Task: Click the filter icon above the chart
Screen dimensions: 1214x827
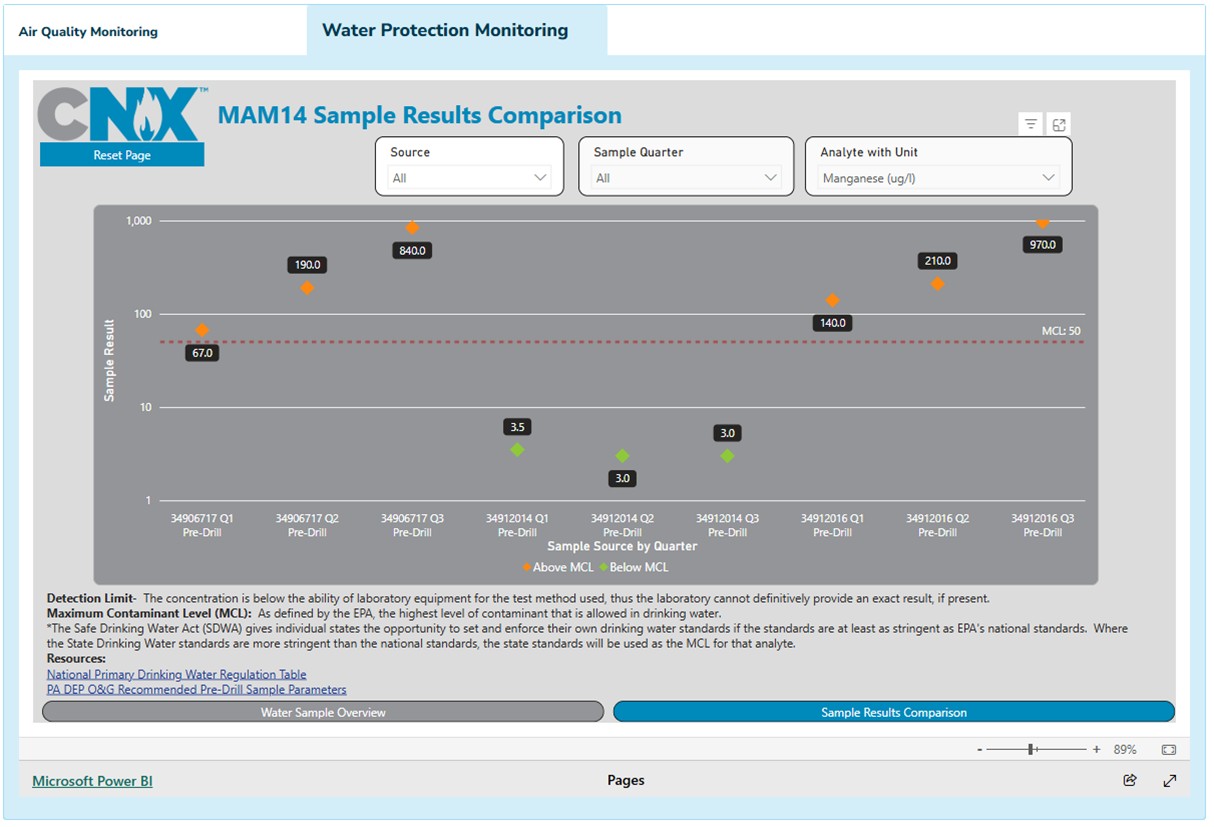Action: tap(1030, 124)
